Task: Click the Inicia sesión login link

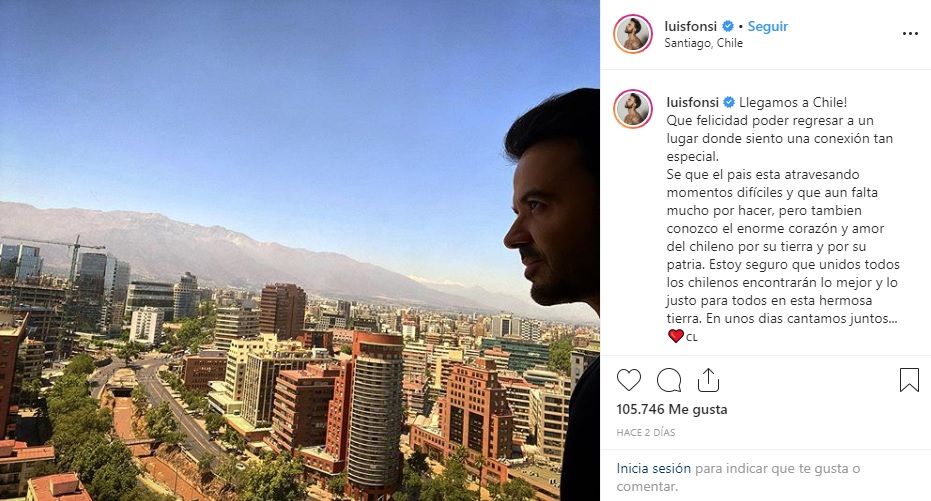Action: click(654, 468)
